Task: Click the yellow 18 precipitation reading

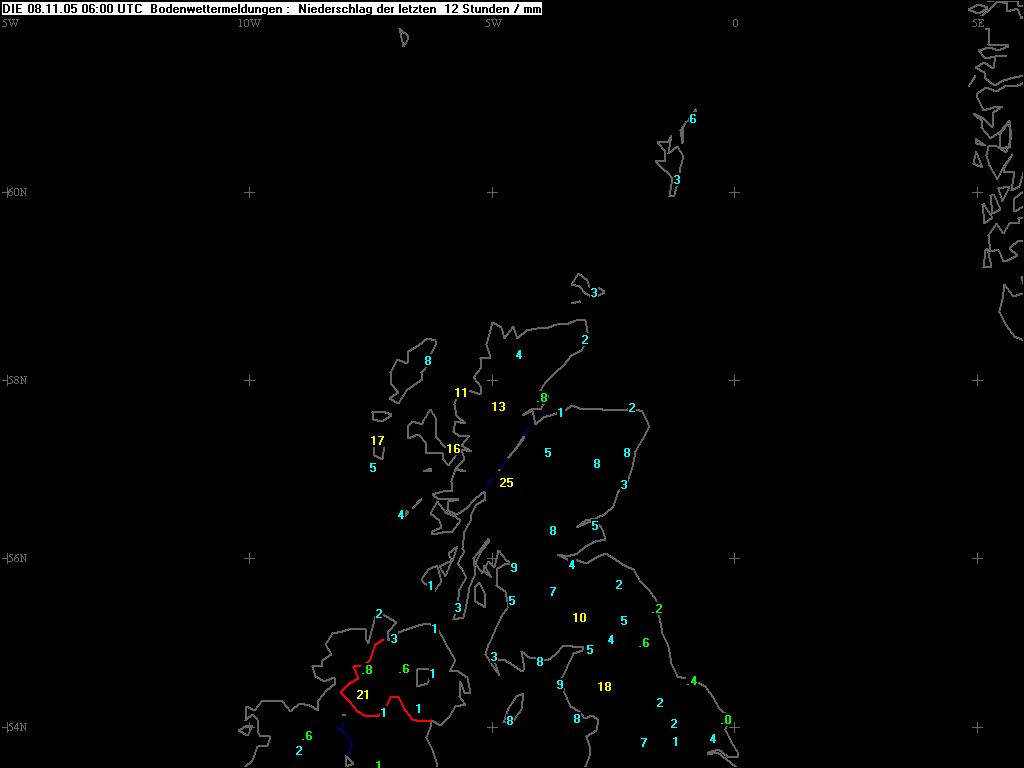Action: pyautogui.click(x=604, y=687)
